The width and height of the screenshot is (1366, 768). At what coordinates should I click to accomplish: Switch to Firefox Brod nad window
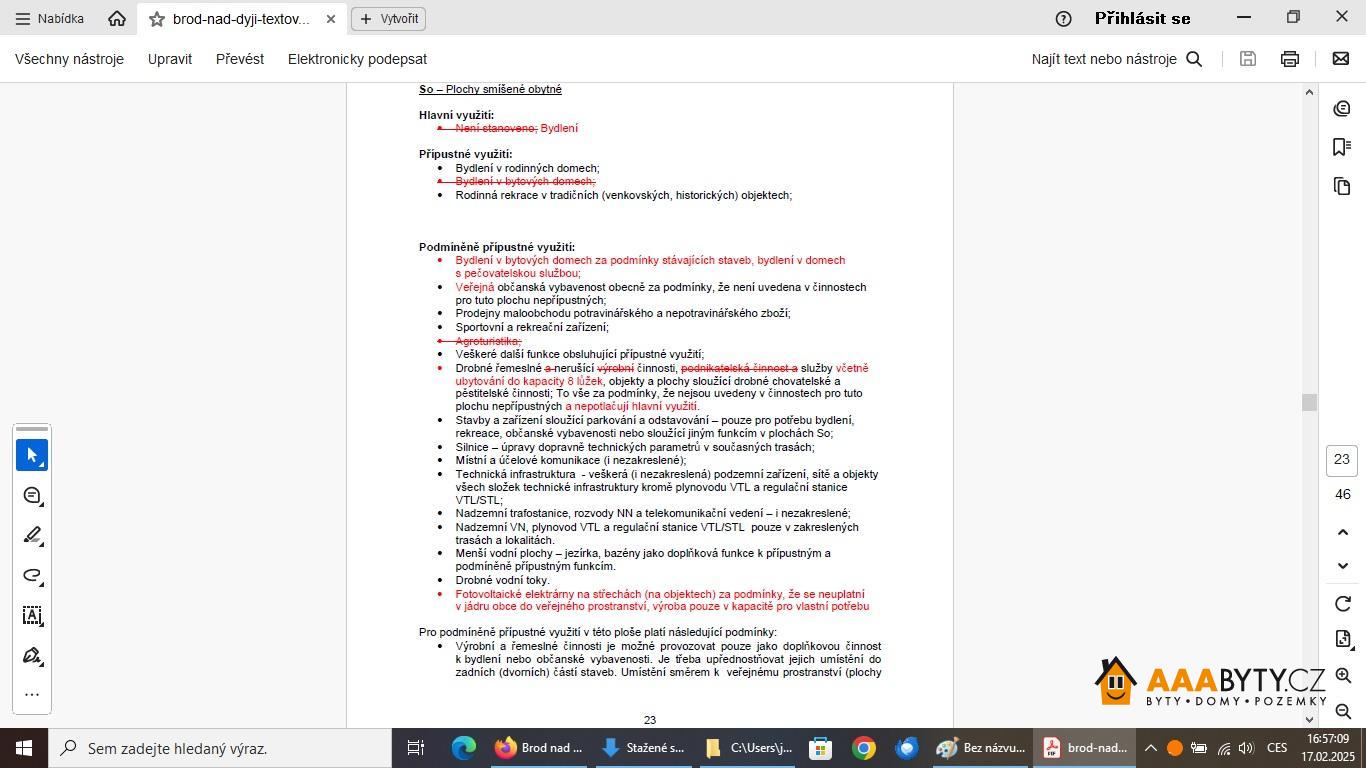click(539, 748)
